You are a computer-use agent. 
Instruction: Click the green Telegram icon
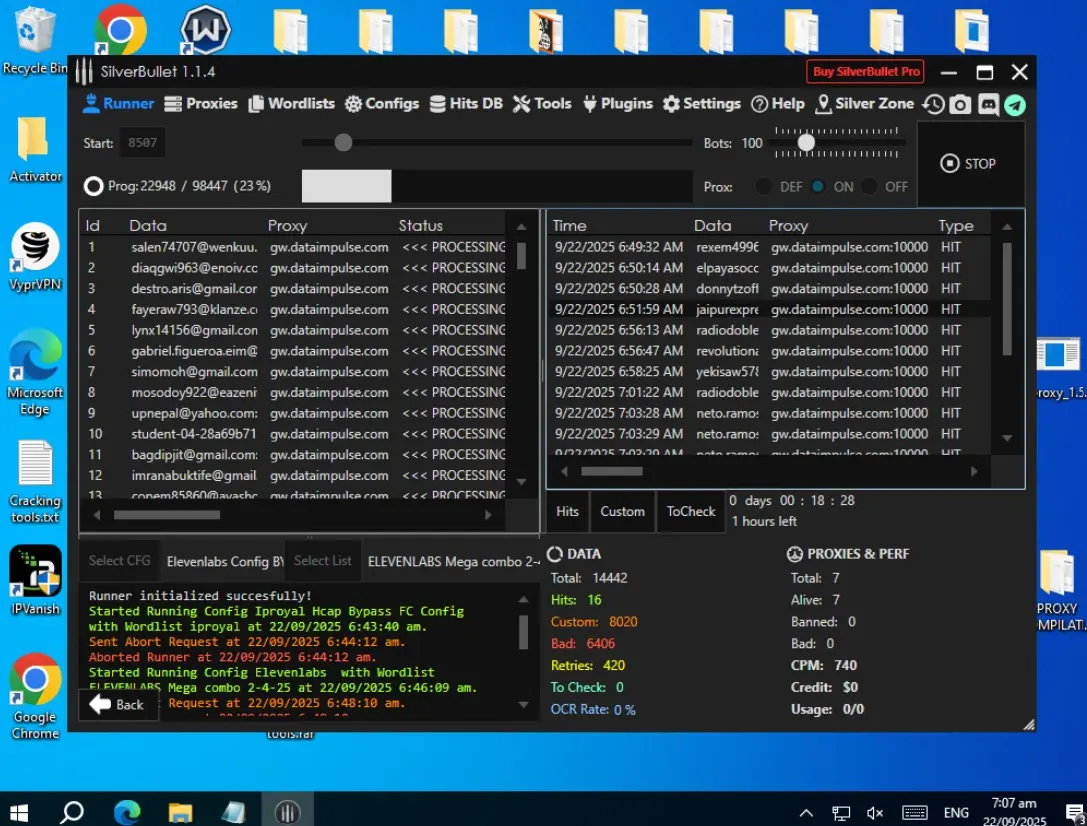(x=1015, y=105)
